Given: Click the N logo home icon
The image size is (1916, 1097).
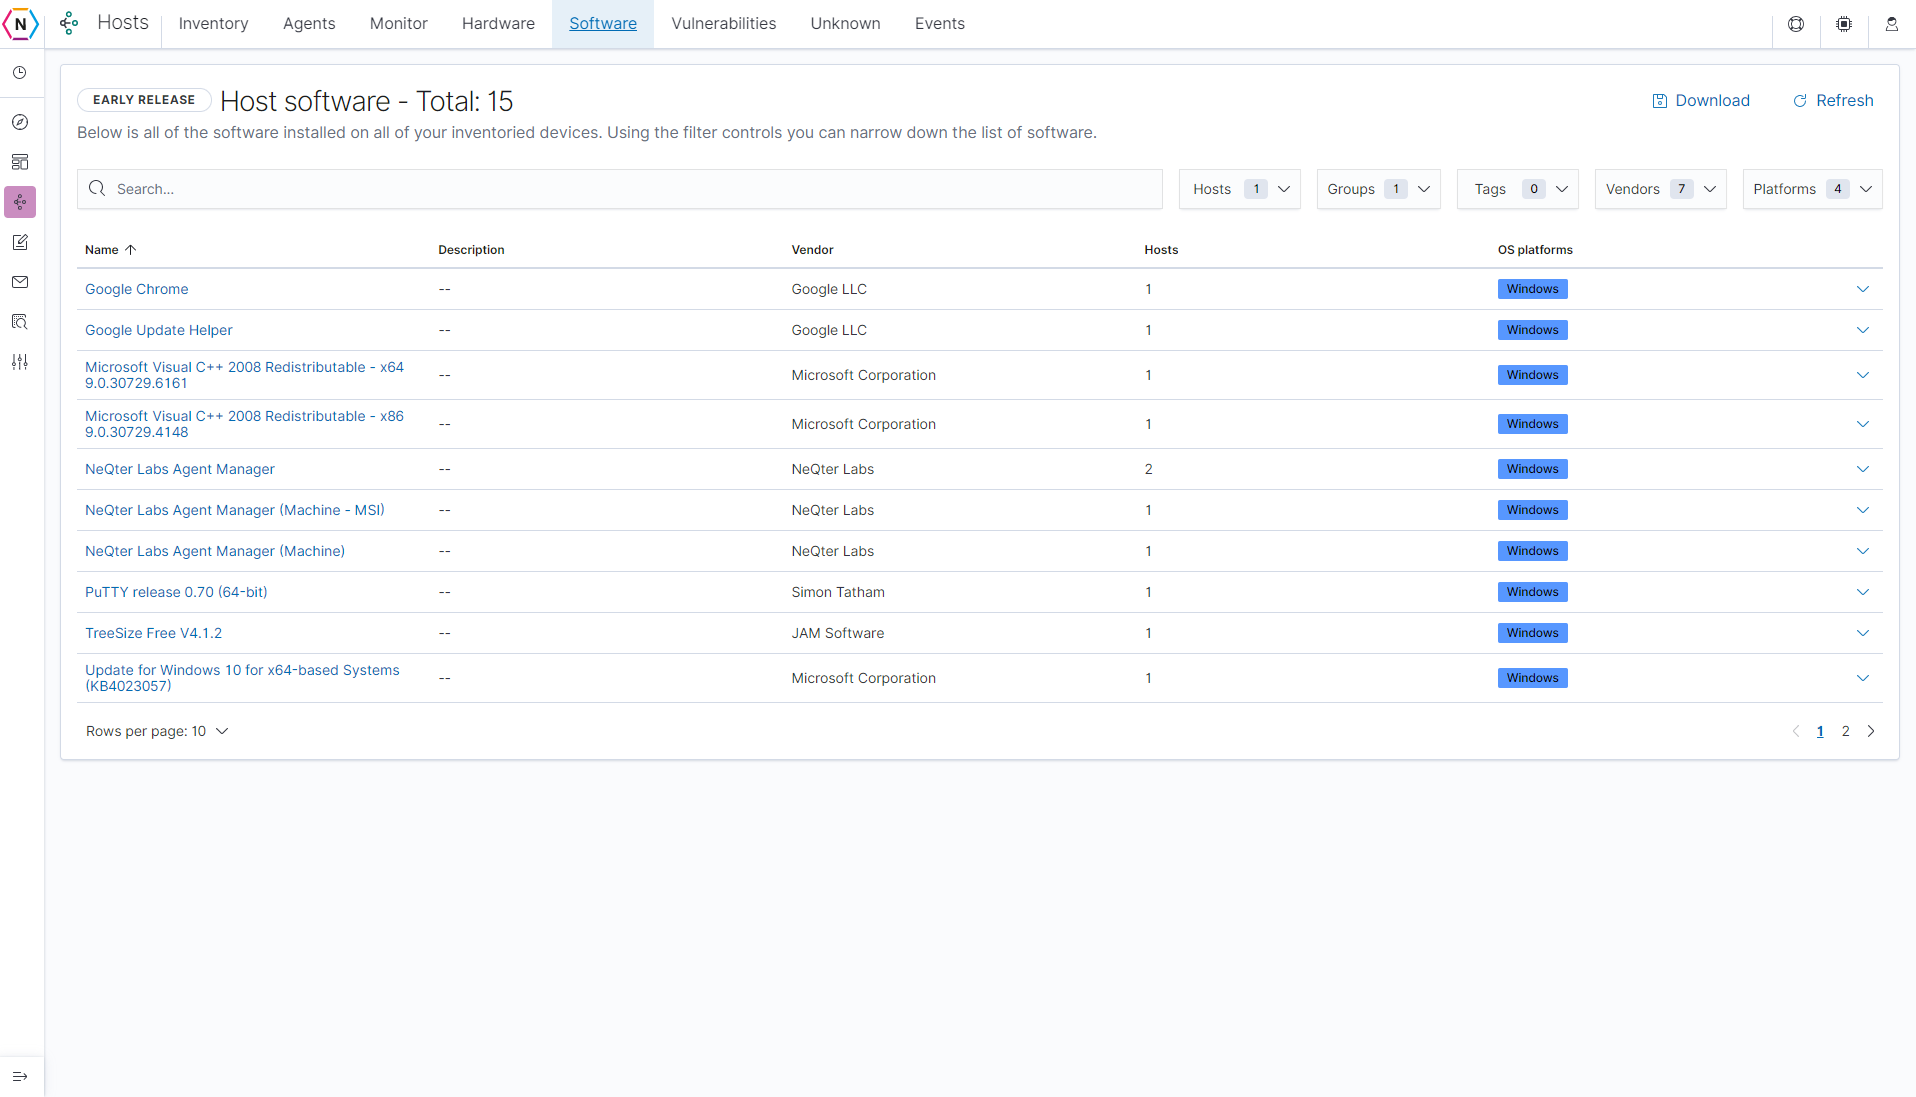Looking at the screenshot, I should (x=20, y=24).
